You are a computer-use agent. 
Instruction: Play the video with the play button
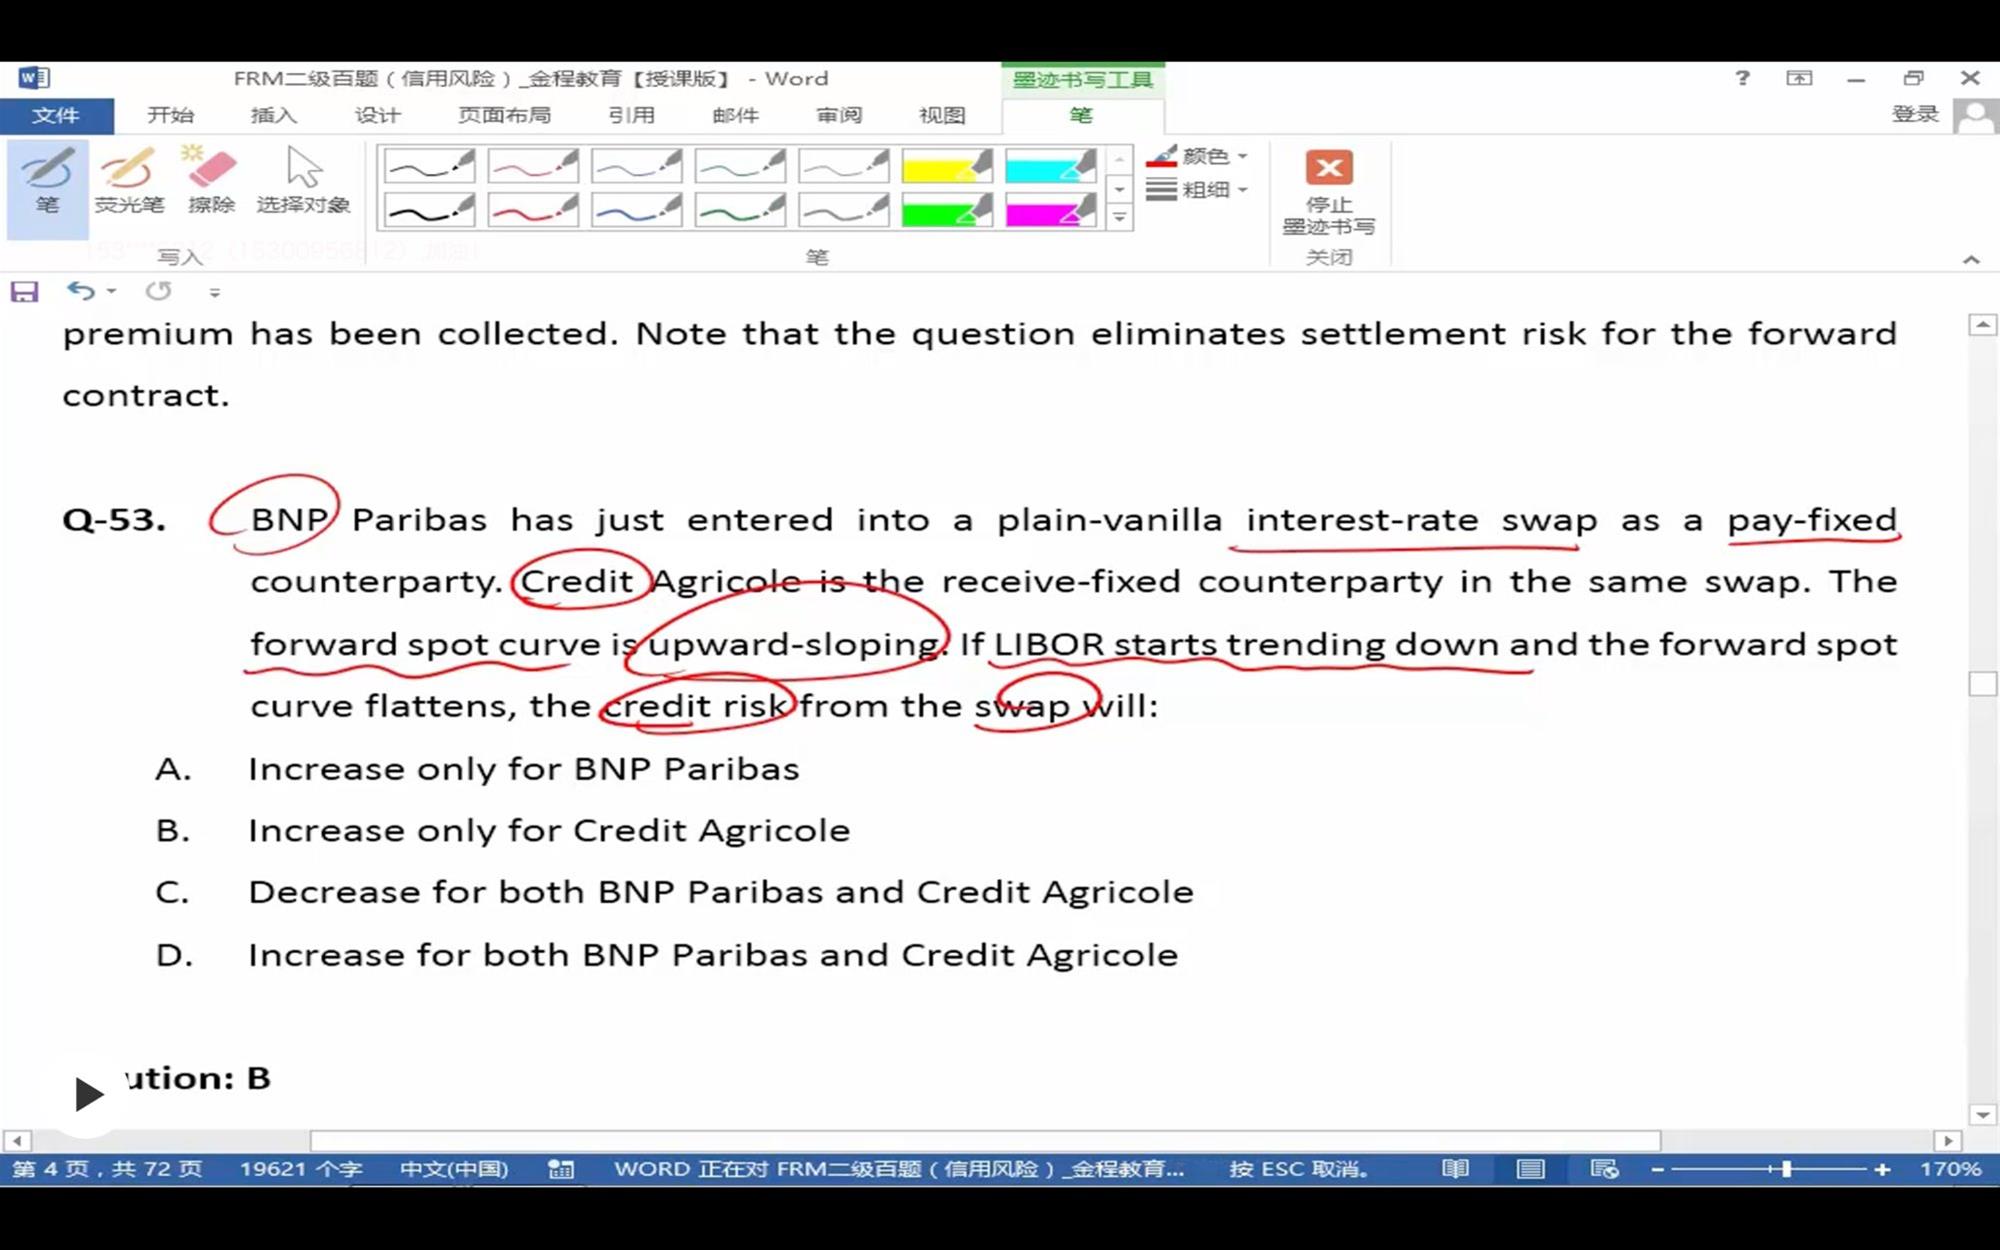[x=87, y=1093]
